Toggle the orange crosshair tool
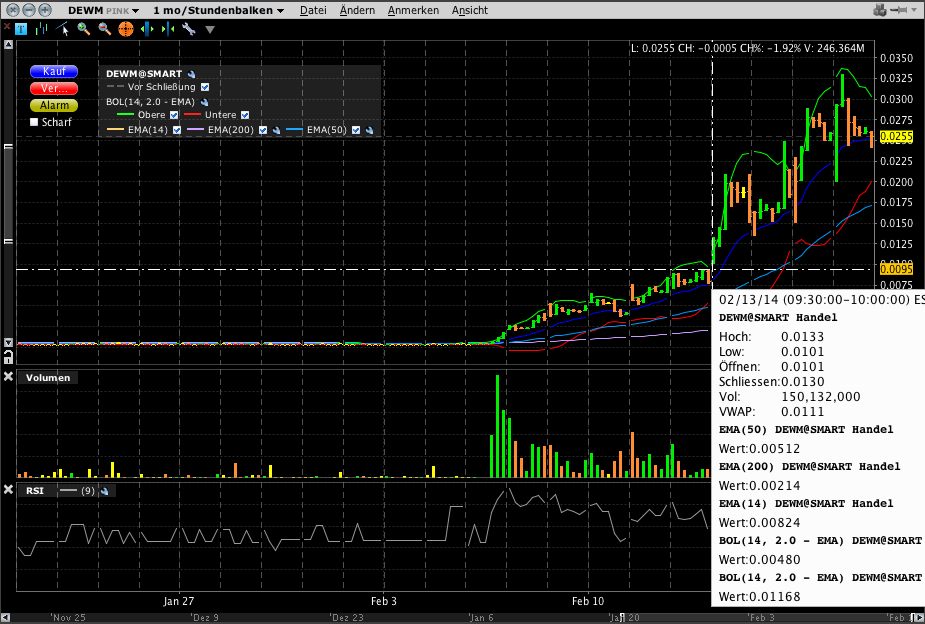Image resolution: width=925 pixels, height=624 pixels. (126, 29)
